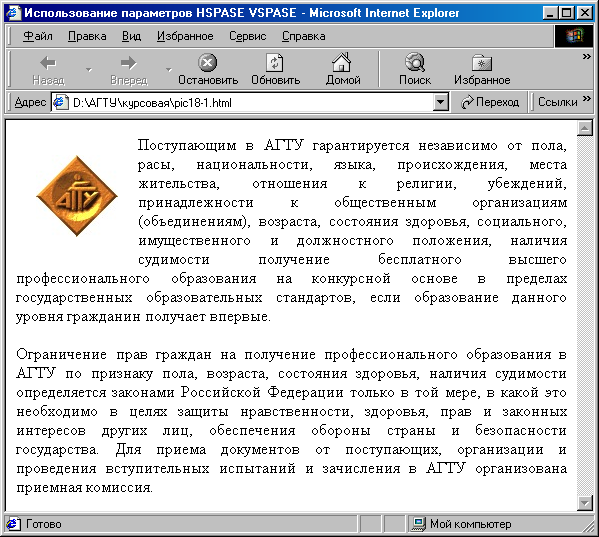Open the Избранное favorites folder icon
The image size is (599, 537).
pyautogui.click(x=482, y=63)
